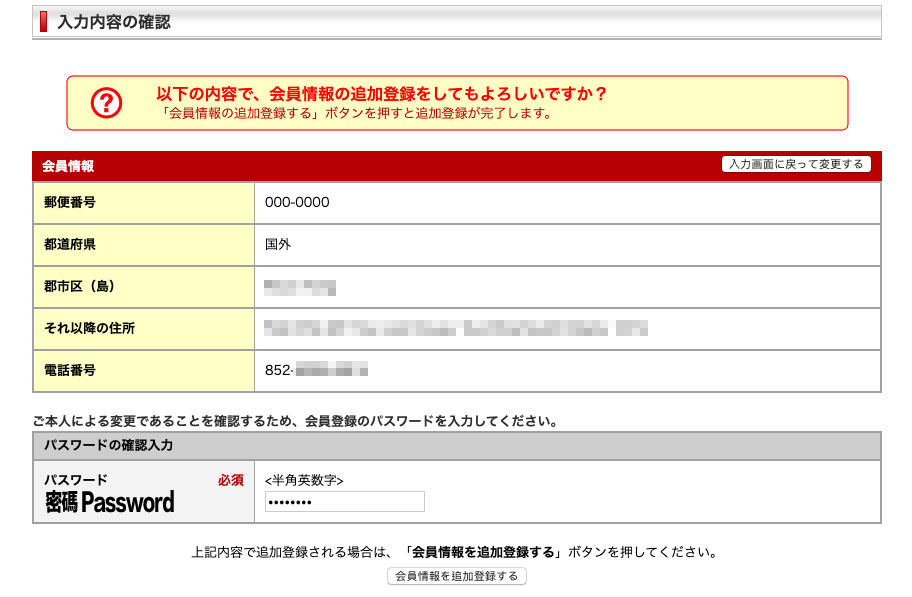Click the 郵便番号 label cell

pyautogui.click(x=144, y=203)
